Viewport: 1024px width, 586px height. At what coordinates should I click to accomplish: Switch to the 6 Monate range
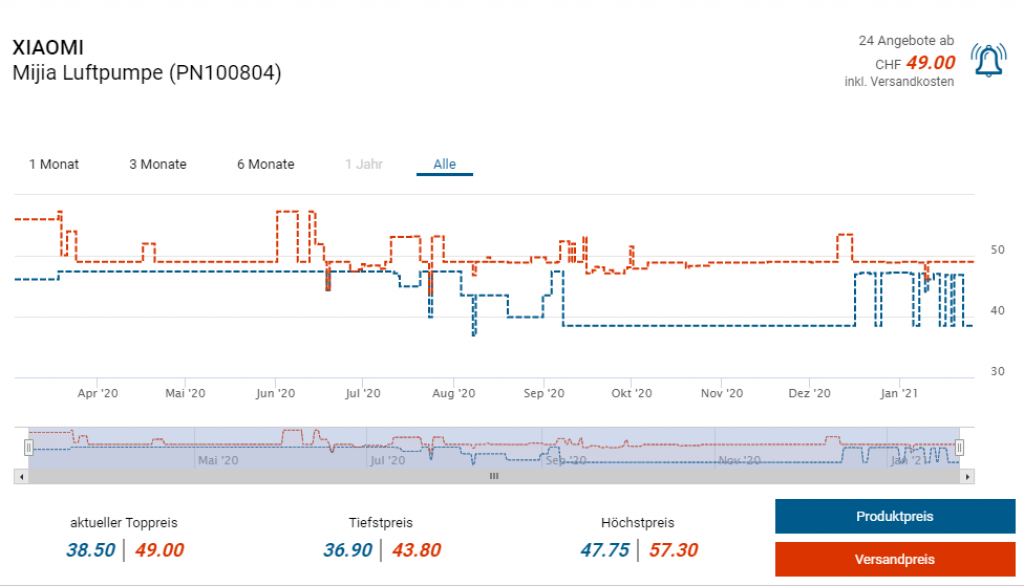[x=265, y=164]
